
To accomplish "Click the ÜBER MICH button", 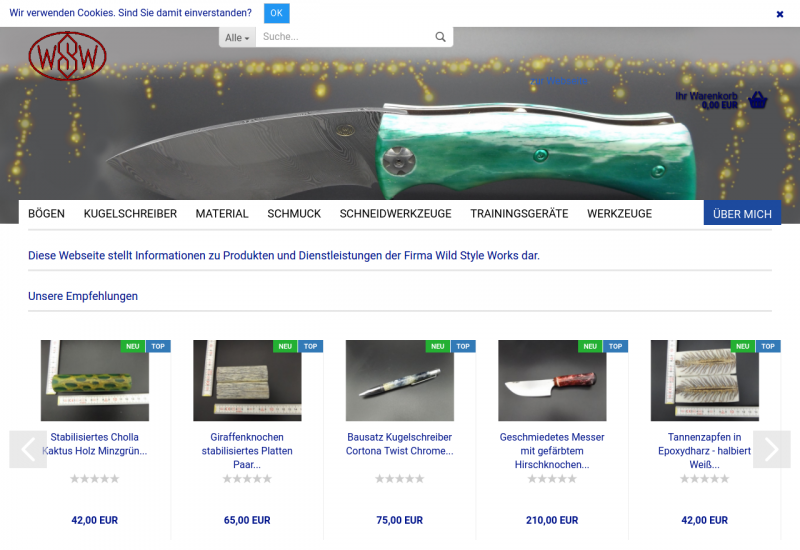I will point(742,214).
